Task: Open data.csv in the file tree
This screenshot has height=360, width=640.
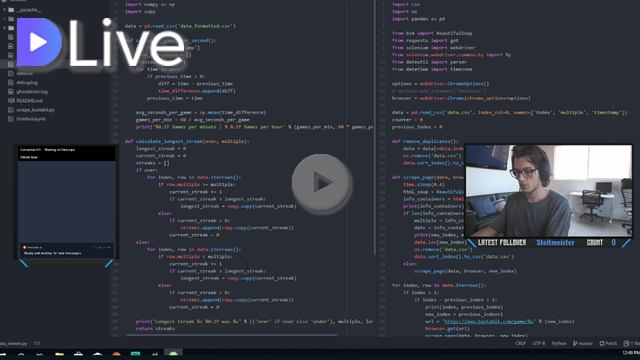Action: click(24, 73)
